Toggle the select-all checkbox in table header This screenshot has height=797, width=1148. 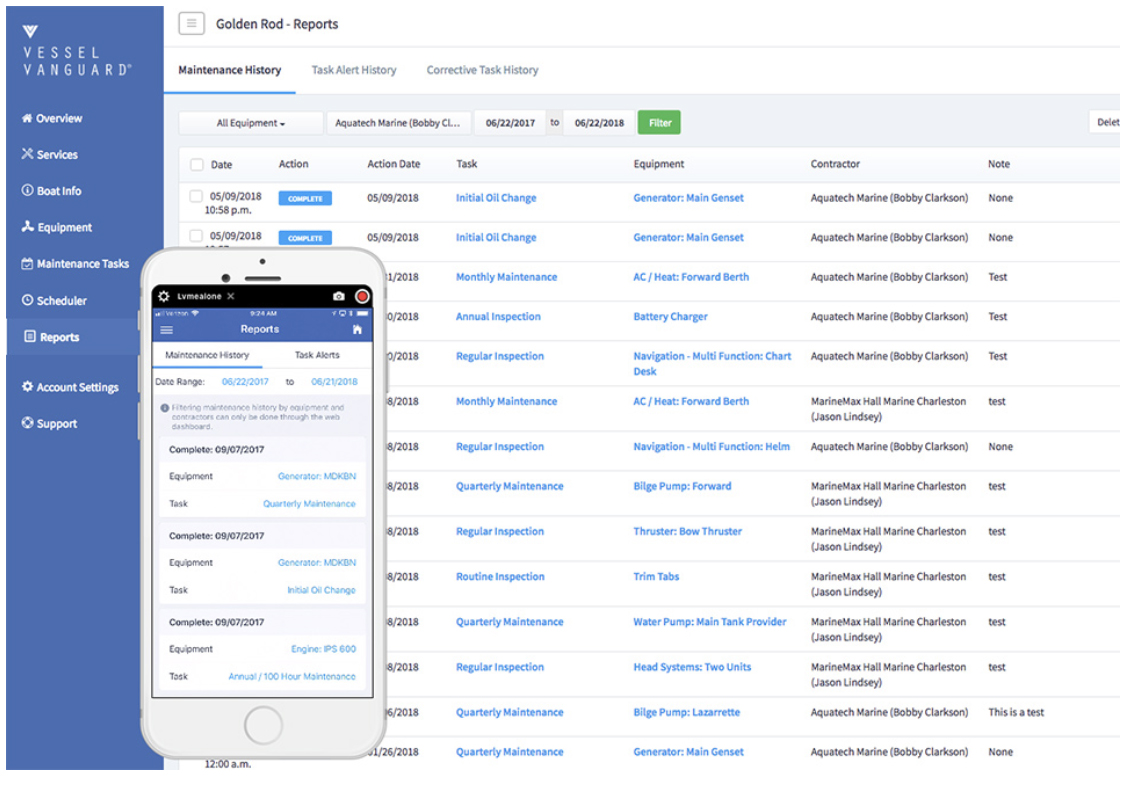[196, 165]
